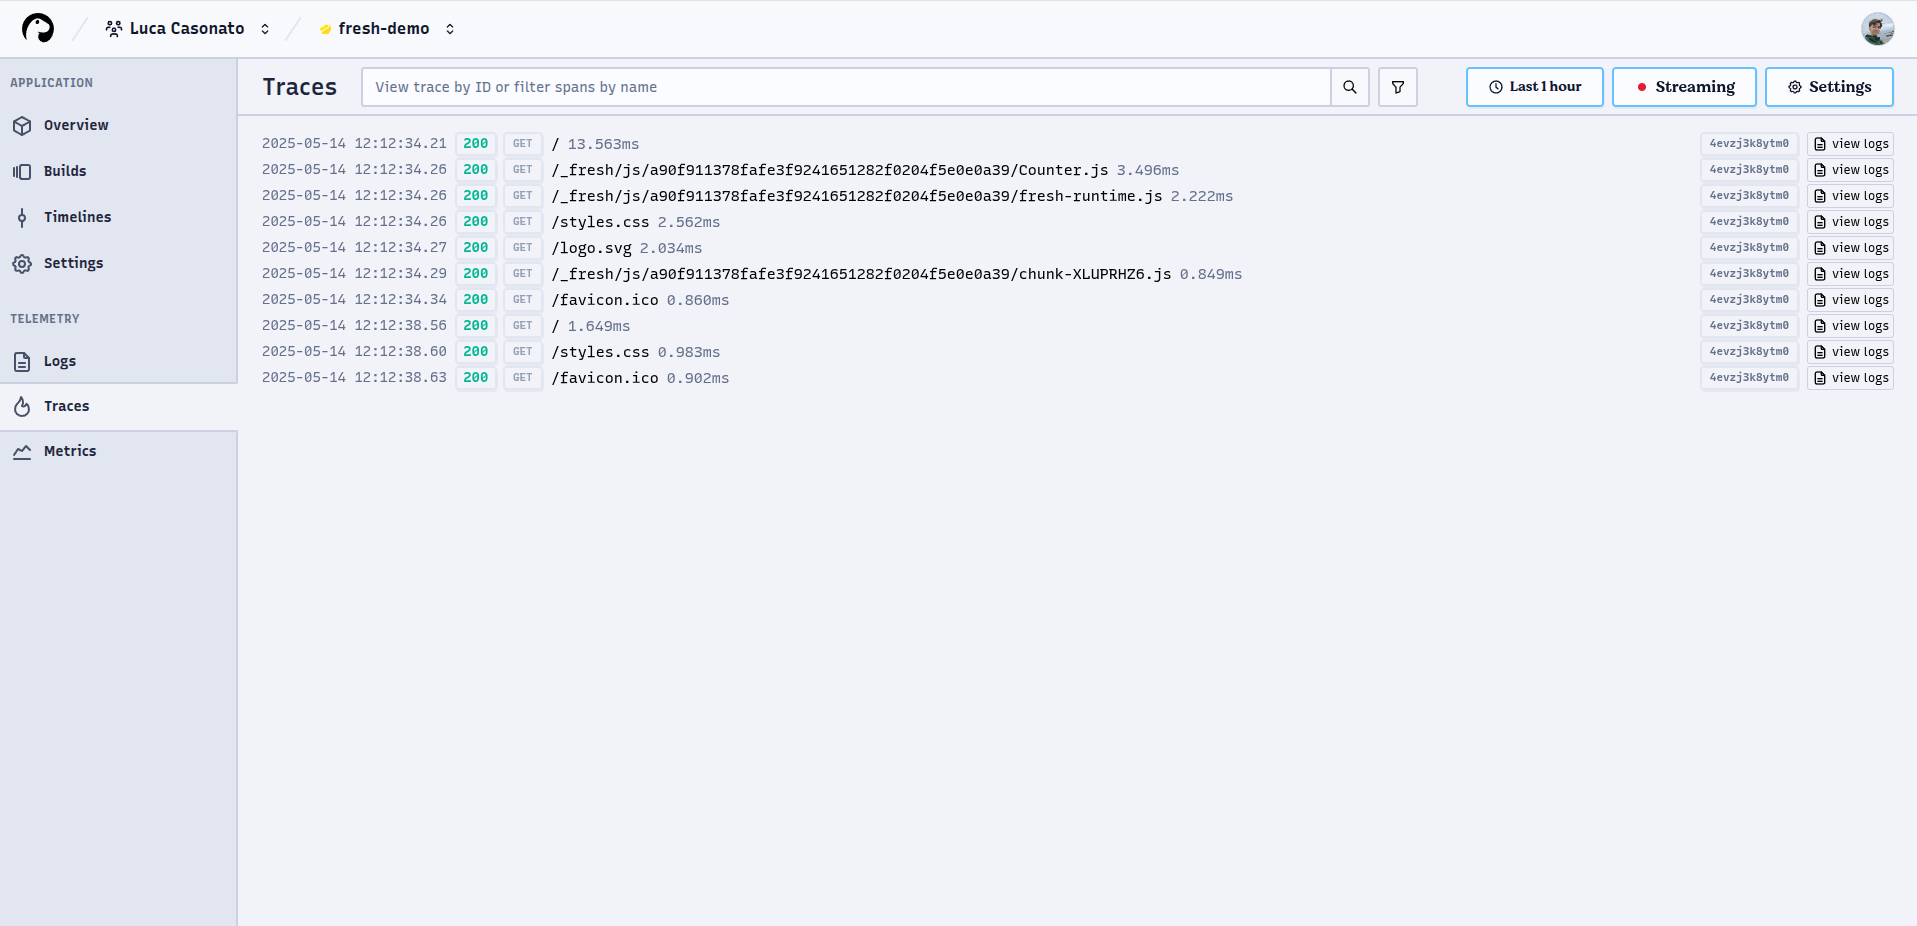Open Settings under Application
Image resolution: width=1917 pixels, height=926 pixels.
coord(73,263)
